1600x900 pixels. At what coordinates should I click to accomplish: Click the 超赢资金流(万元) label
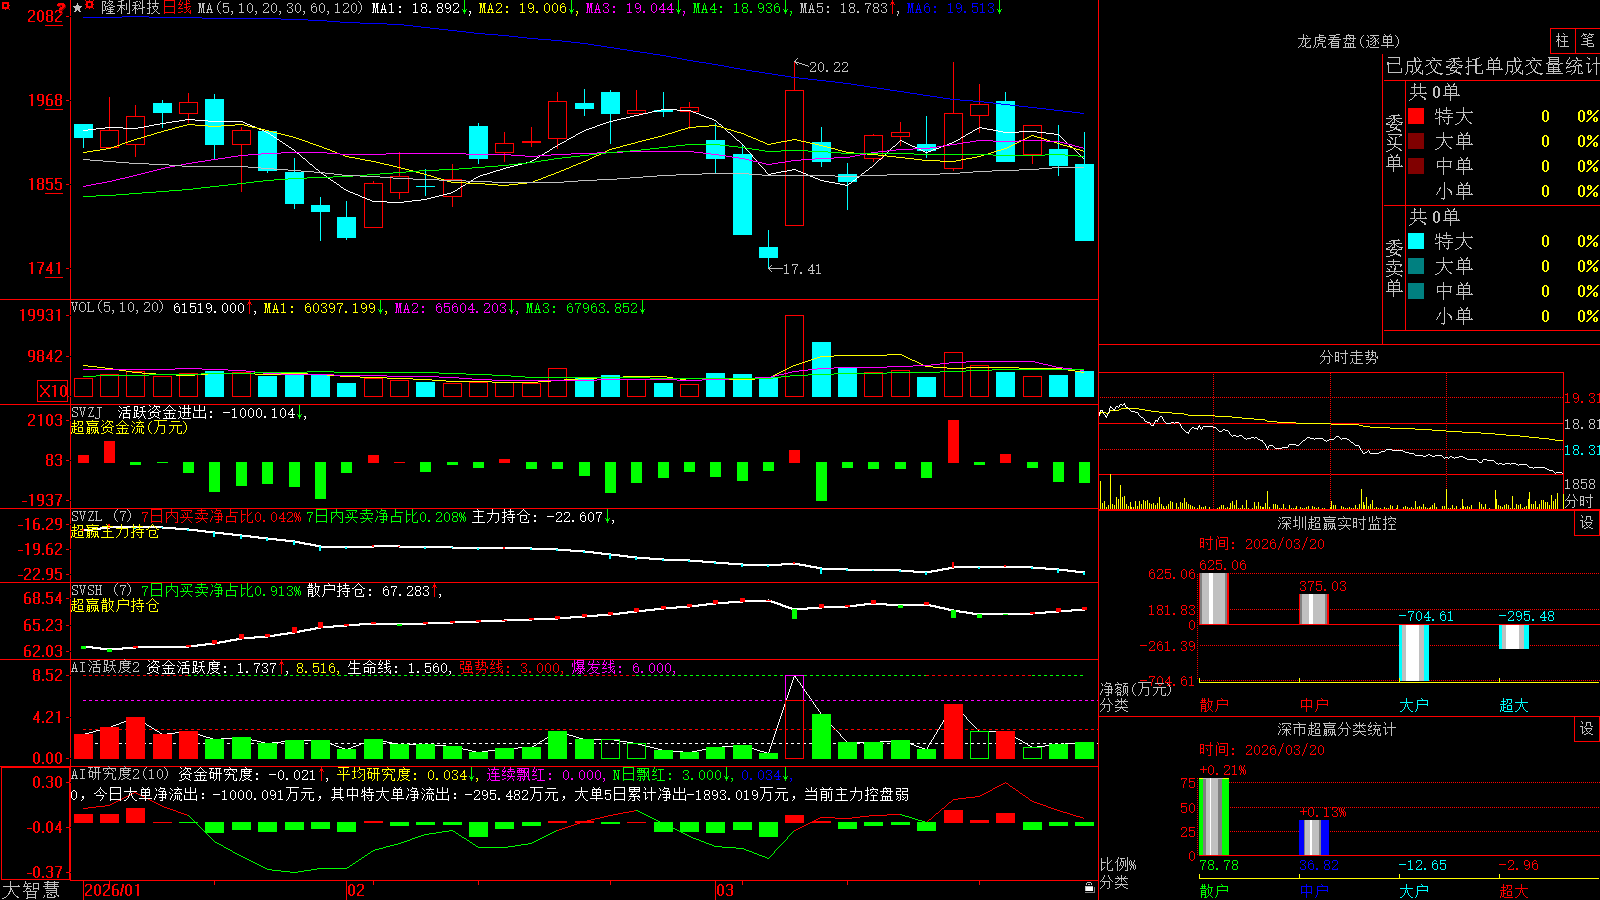tap(129, 427)
